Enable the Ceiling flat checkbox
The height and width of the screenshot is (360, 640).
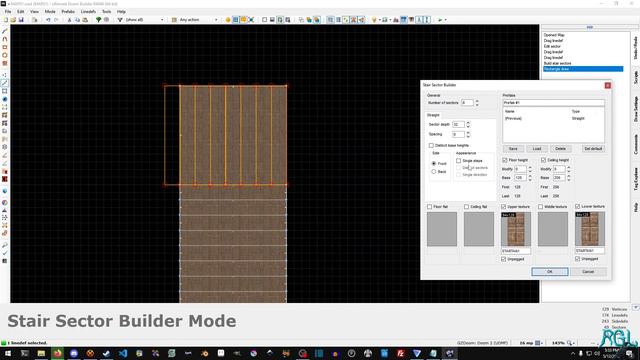467,207
